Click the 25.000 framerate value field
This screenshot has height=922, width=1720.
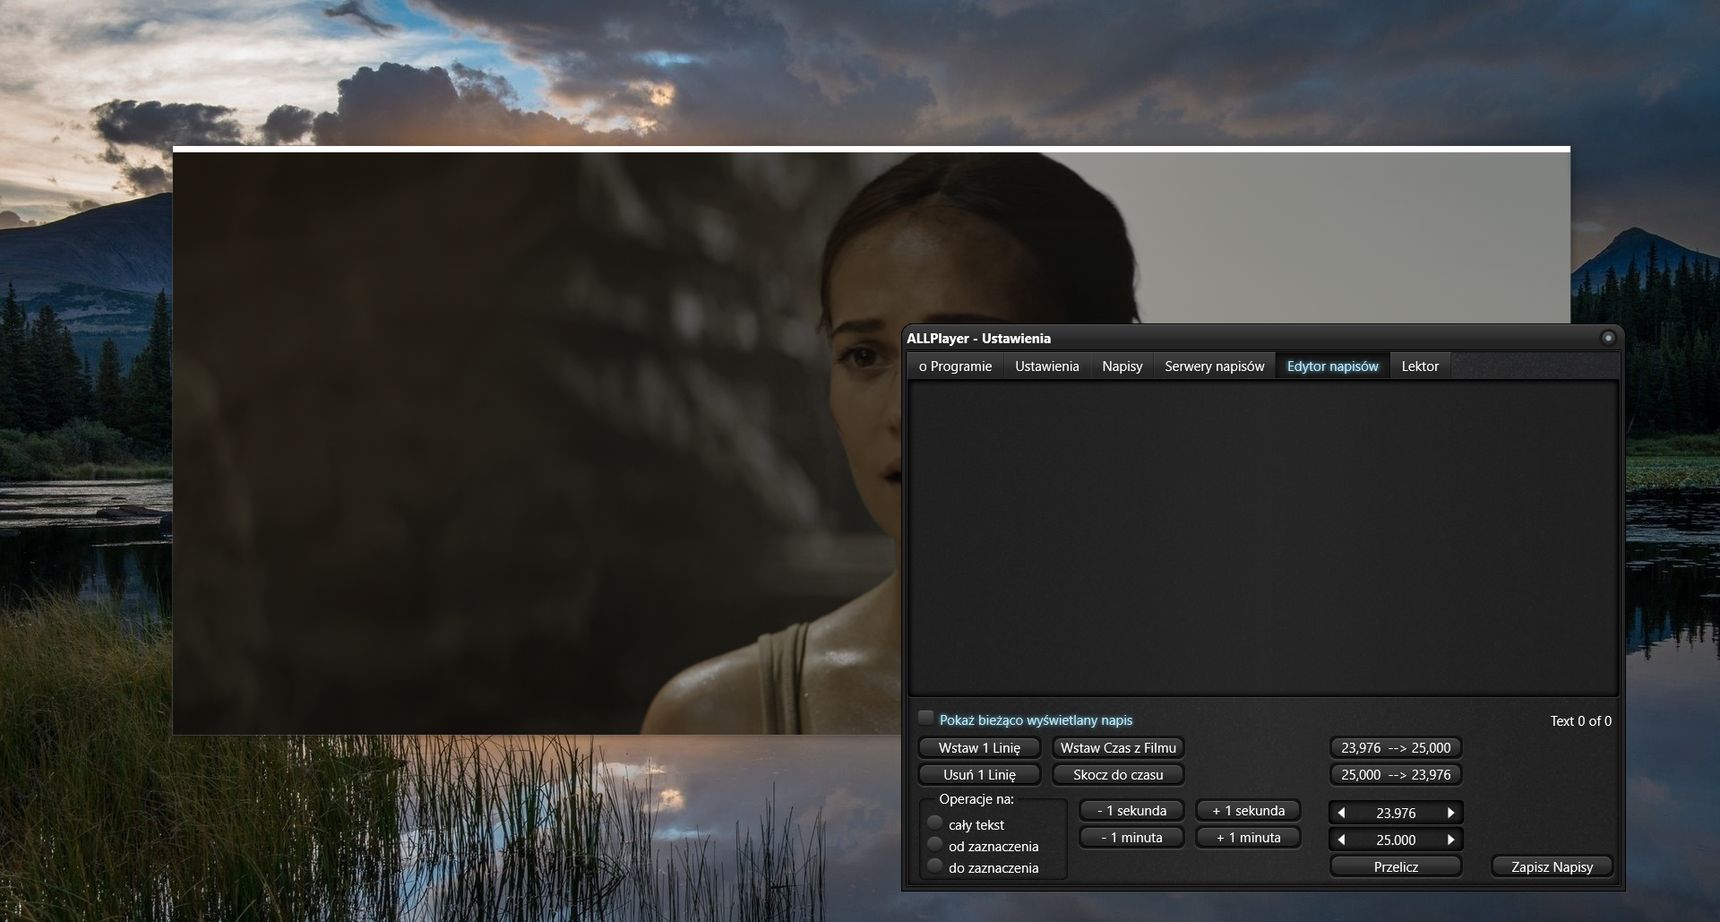tap(1396, 840)
